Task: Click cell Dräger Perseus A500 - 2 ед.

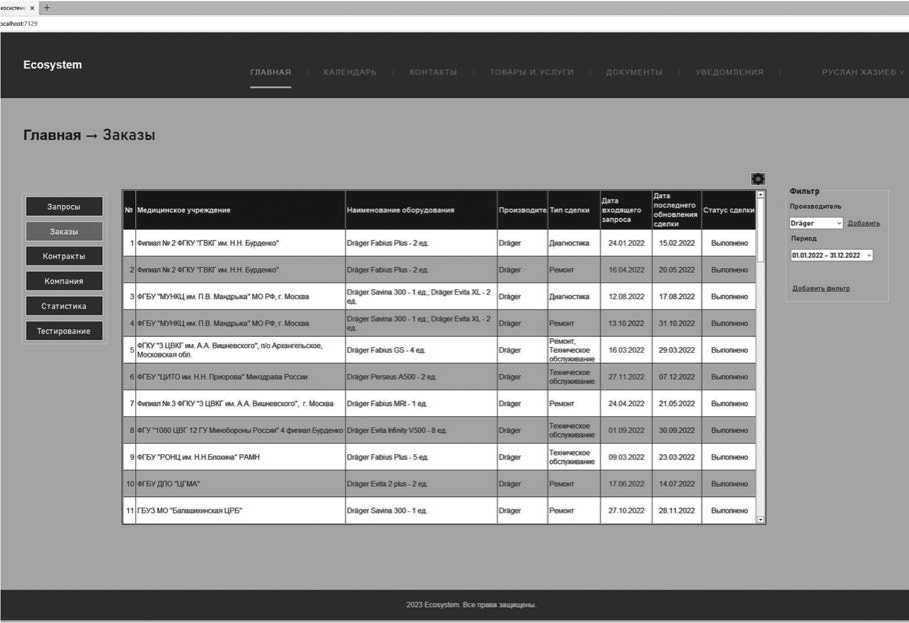Action: [x=421, y=377]
